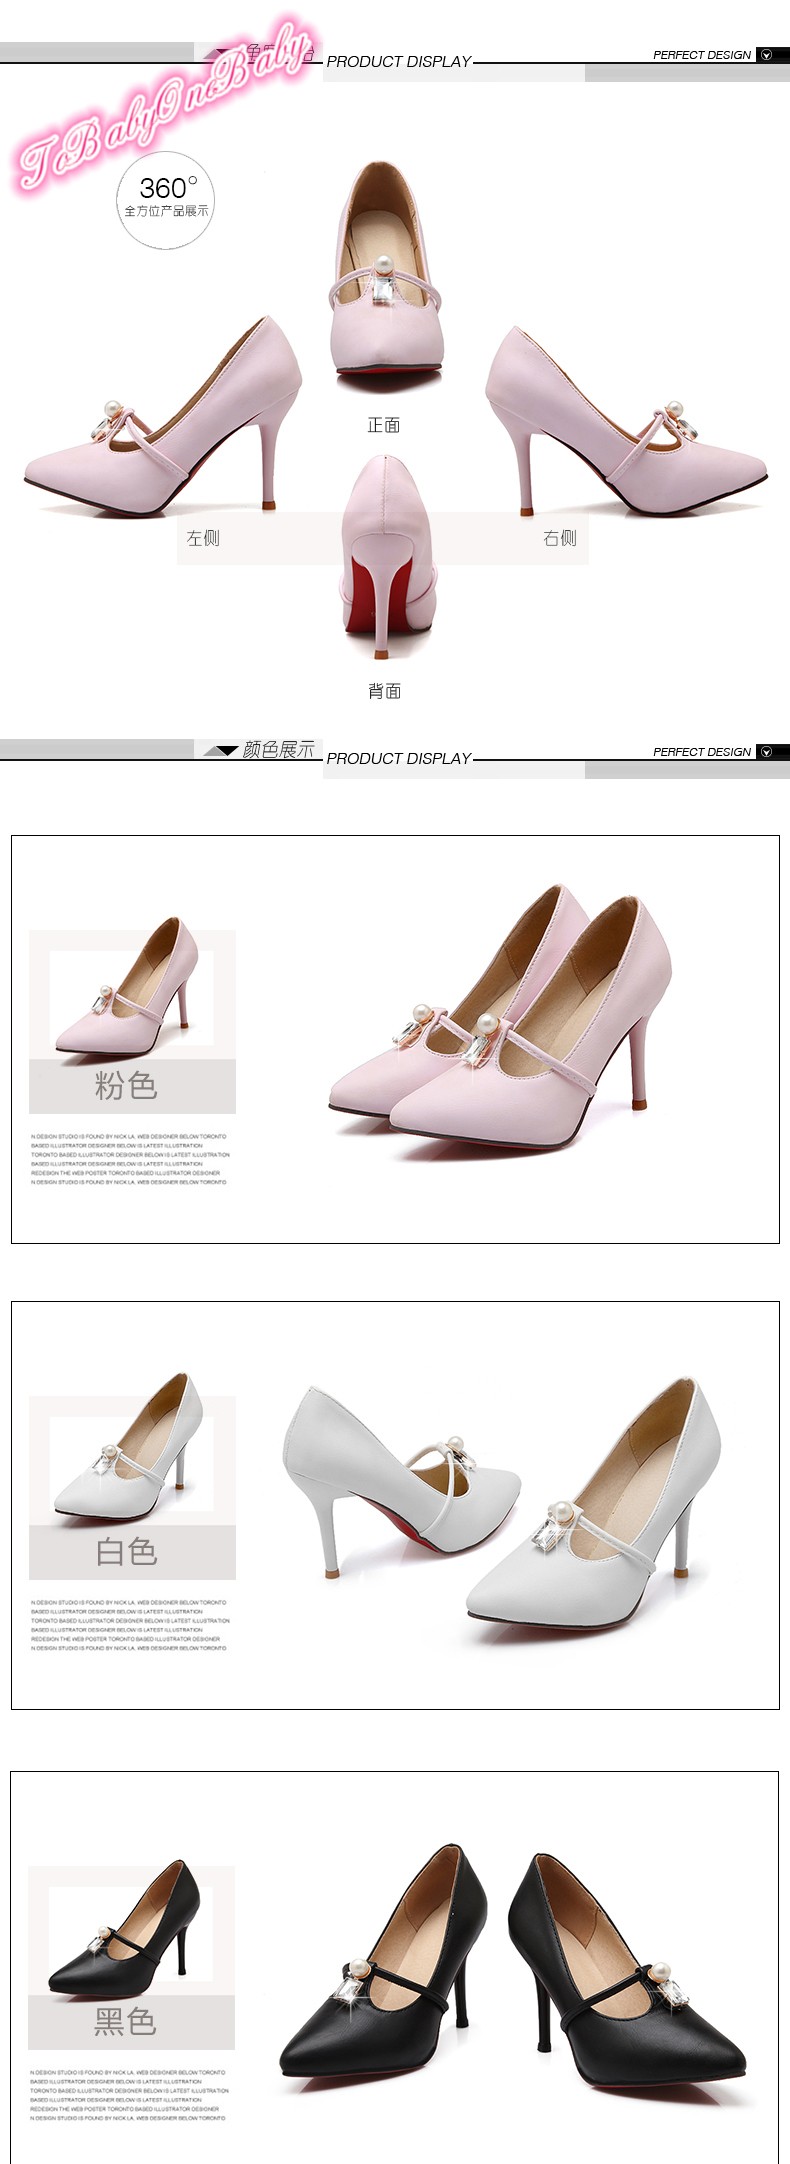This screenshot has height=2164, width=790.
Task: Choose the 白色 white color label
Action: click(127, 1551)
